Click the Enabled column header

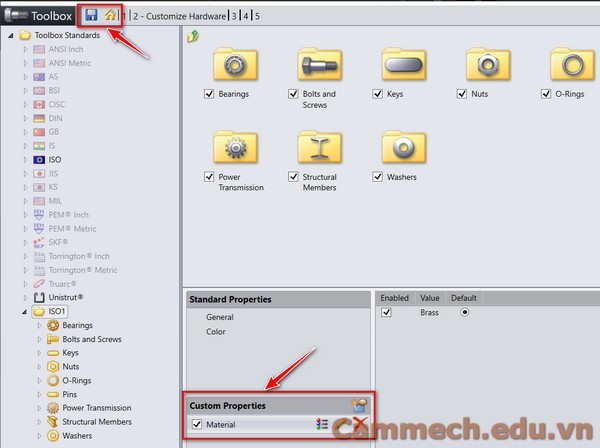pos(395,298)
